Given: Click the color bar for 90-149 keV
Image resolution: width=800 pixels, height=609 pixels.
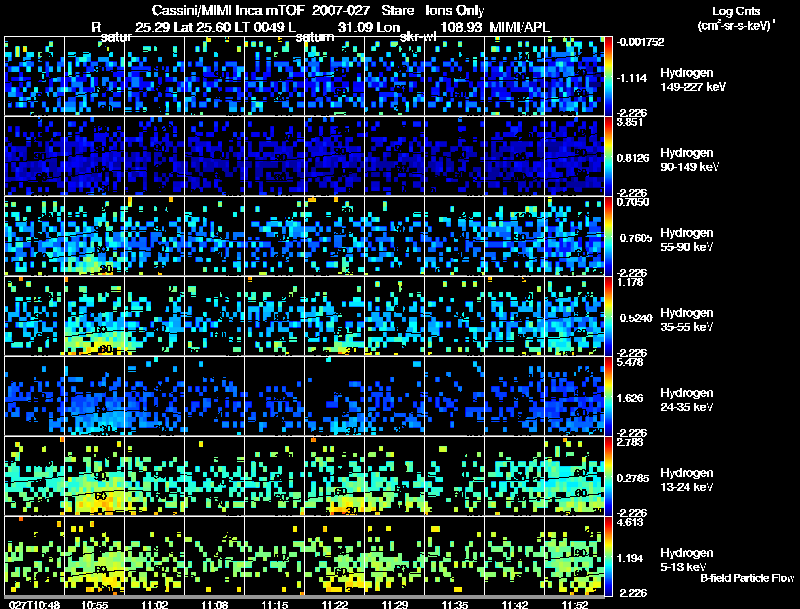Looking at the screenshot, I should pyautogui.click(x=608, y=157).
